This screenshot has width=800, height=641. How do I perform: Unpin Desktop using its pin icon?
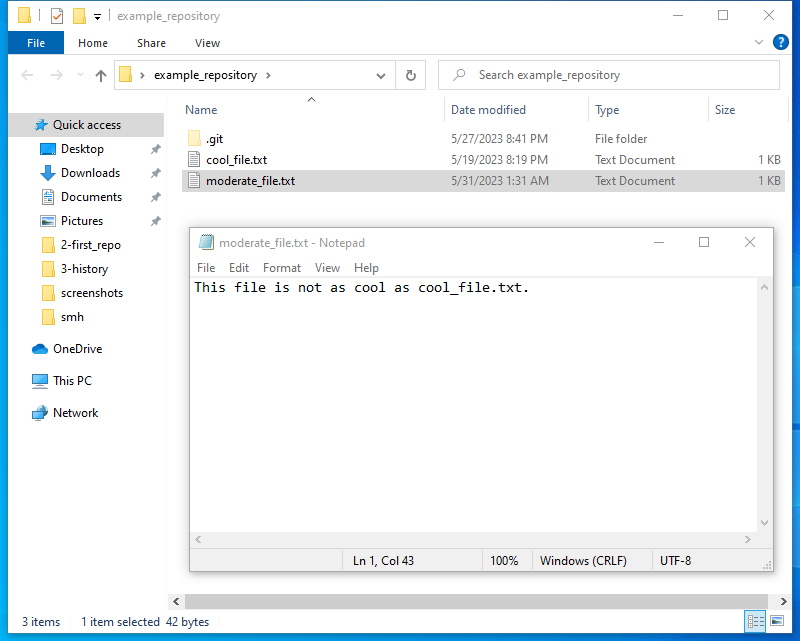(156, 149)
